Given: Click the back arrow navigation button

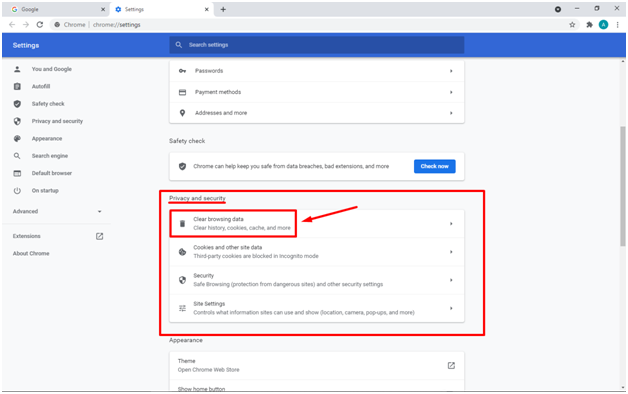Looking at the screenshot, I should (12, 25).
